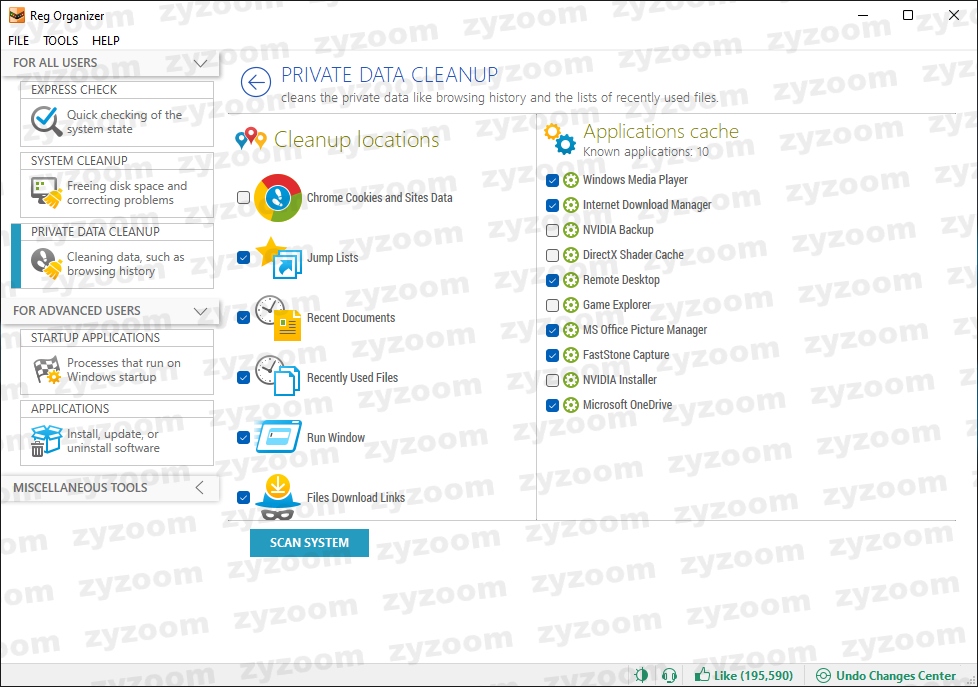Click the Private Data Cleanup sidebar icon
The width and height of the screenshot is (978, 687).
click(47, 263)
